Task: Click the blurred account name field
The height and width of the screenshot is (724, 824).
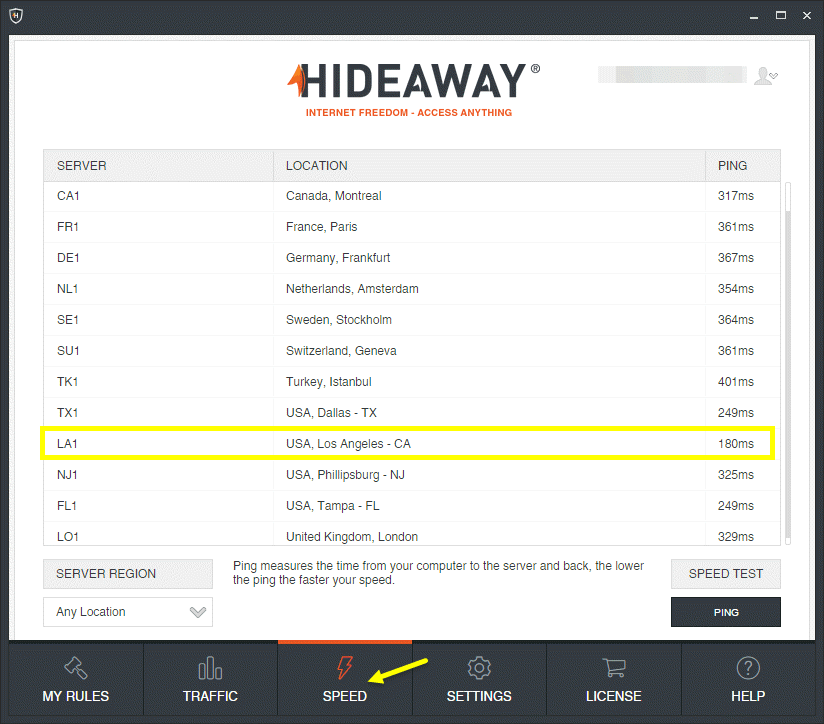Action: [x=672, y=75]
